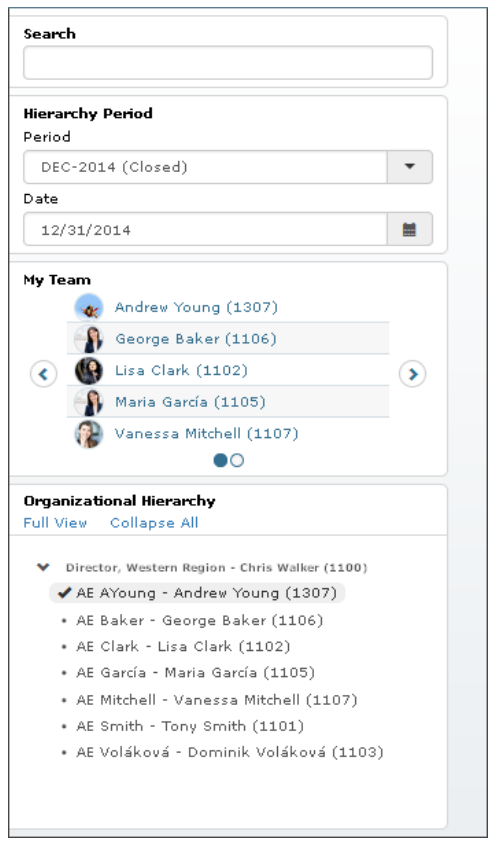
Task: Open the DEC-2014 (Closed) period combo box
Action: click(x=228, y=167)
